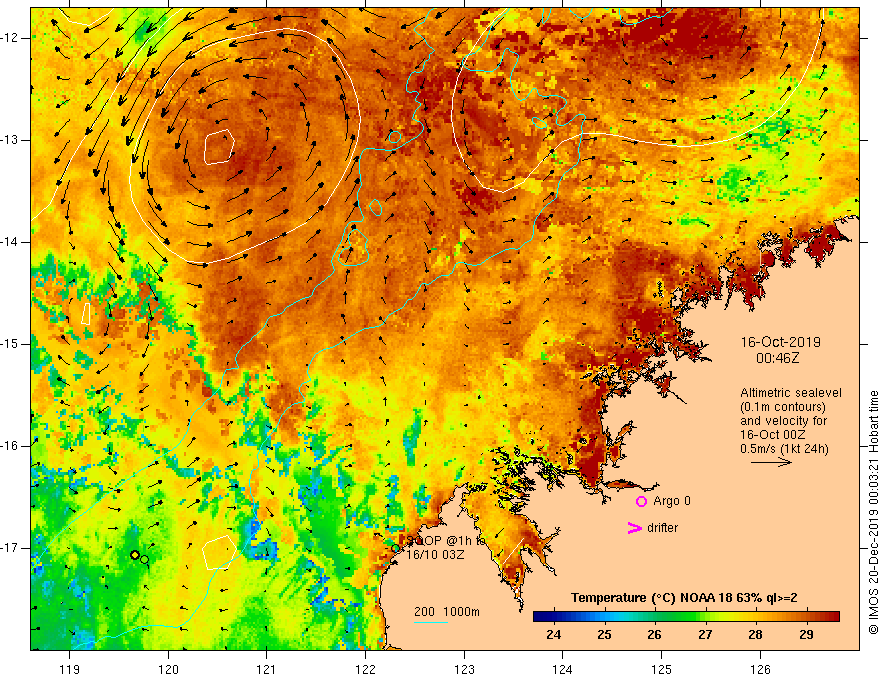This screenshot has height=680, width=880.
Task: Click the 121 longitude axis label
Action: (267, 669)
